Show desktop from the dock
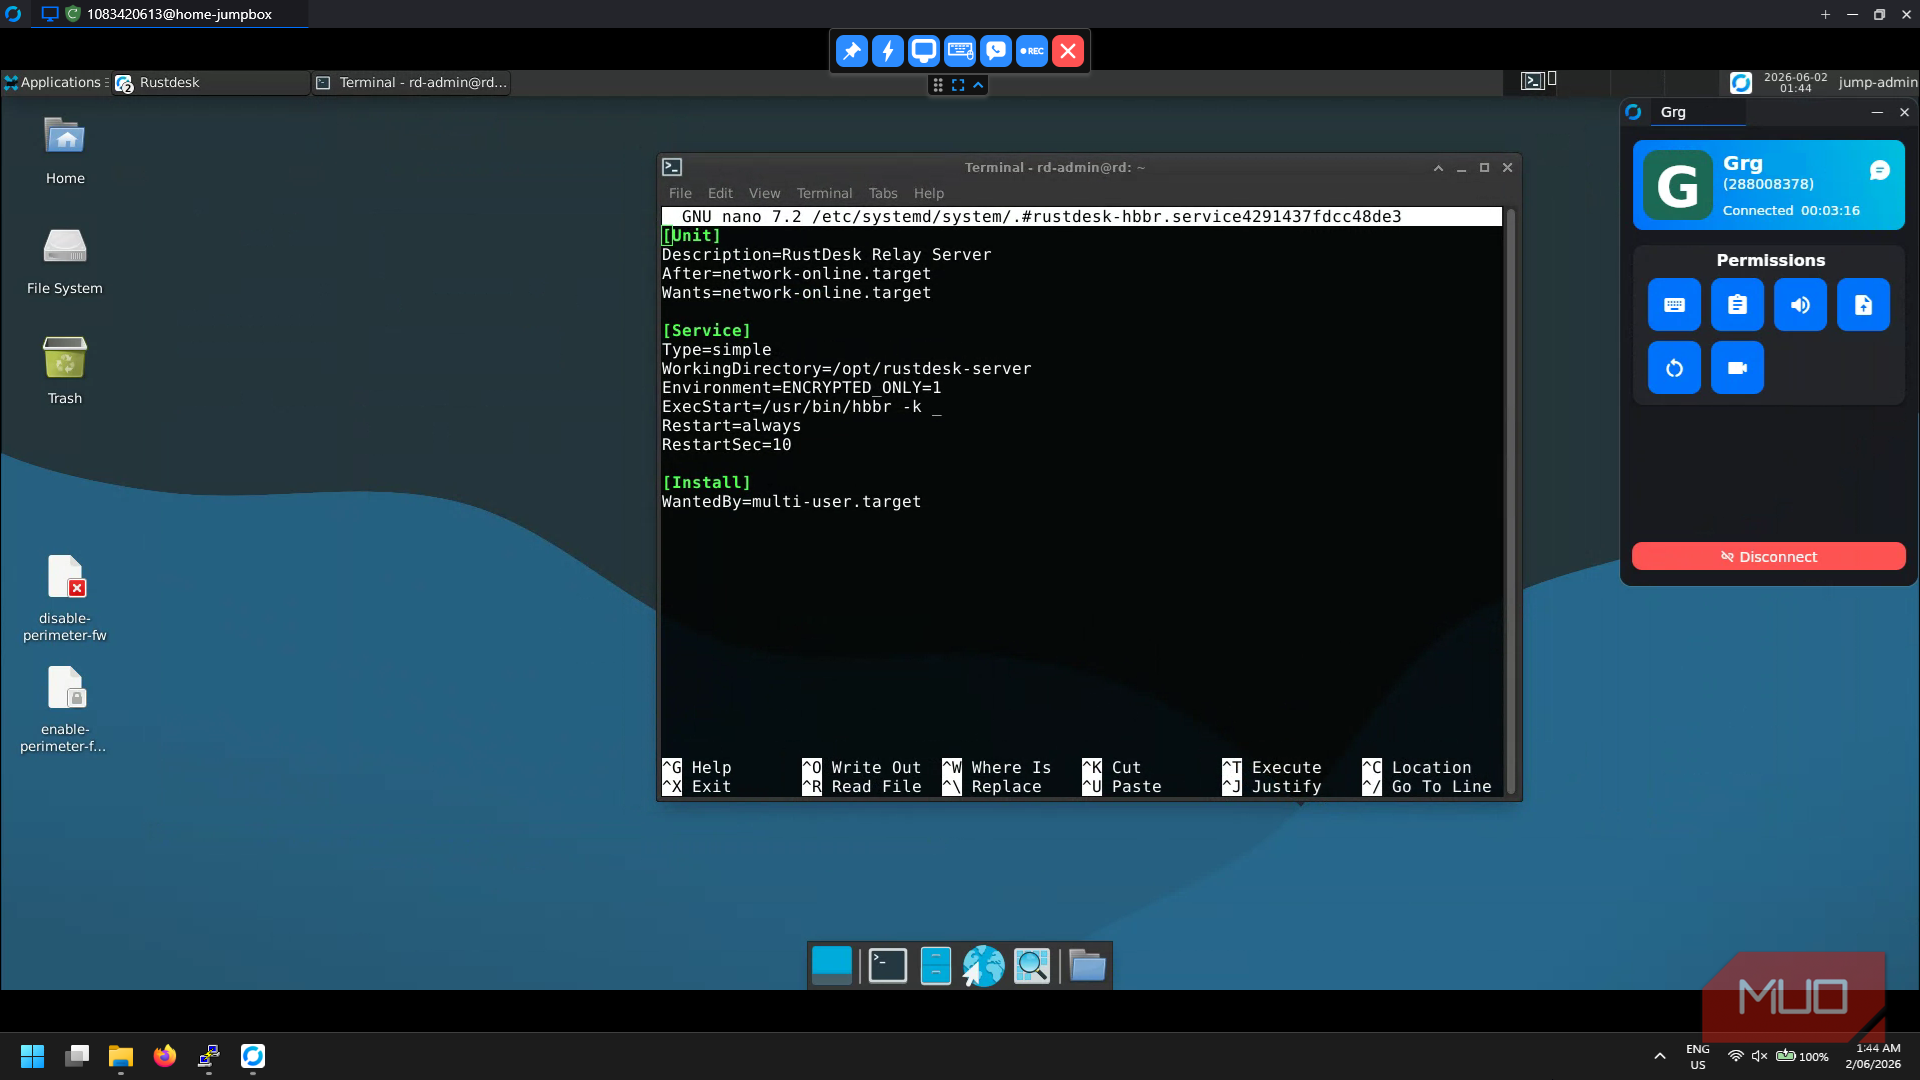Viewport: 1920px width, 1080px height. (x=832, y=966)
